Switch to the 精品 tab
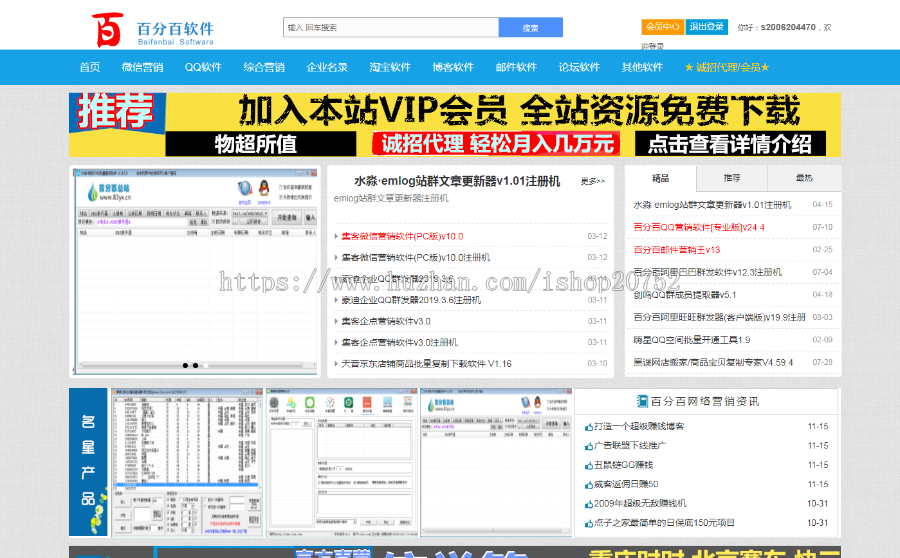Viewport: 900px width, 558px height. point(661,179)
